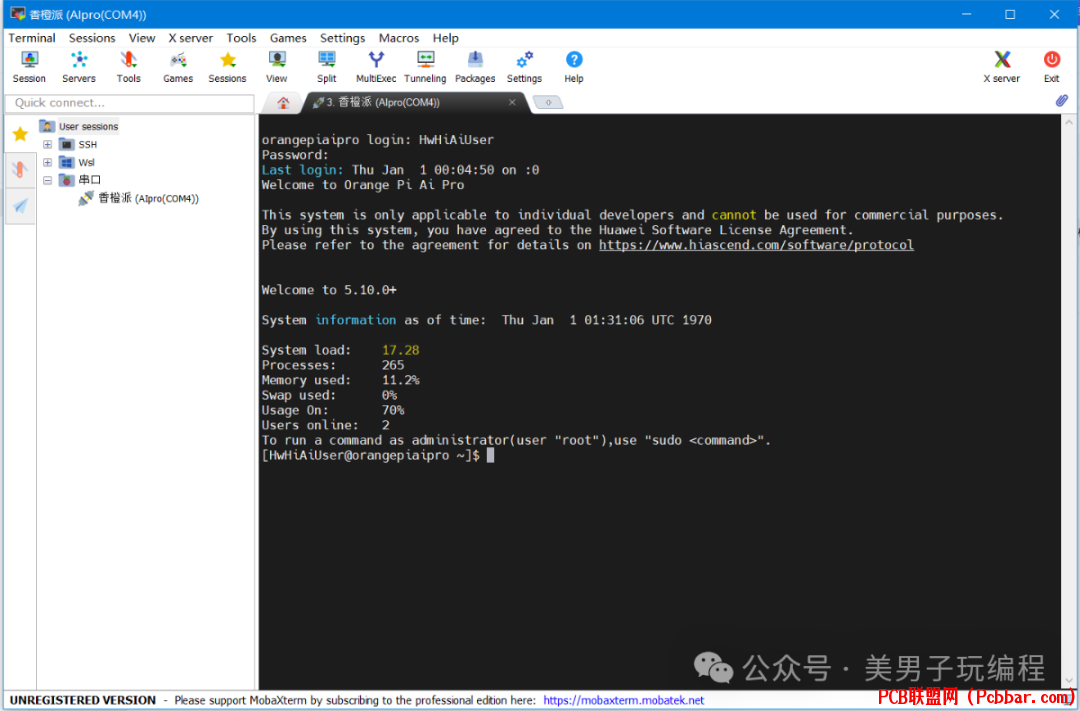Select the 串口 folder in sessions tree

pyautogui.click(x=90, y=181)
